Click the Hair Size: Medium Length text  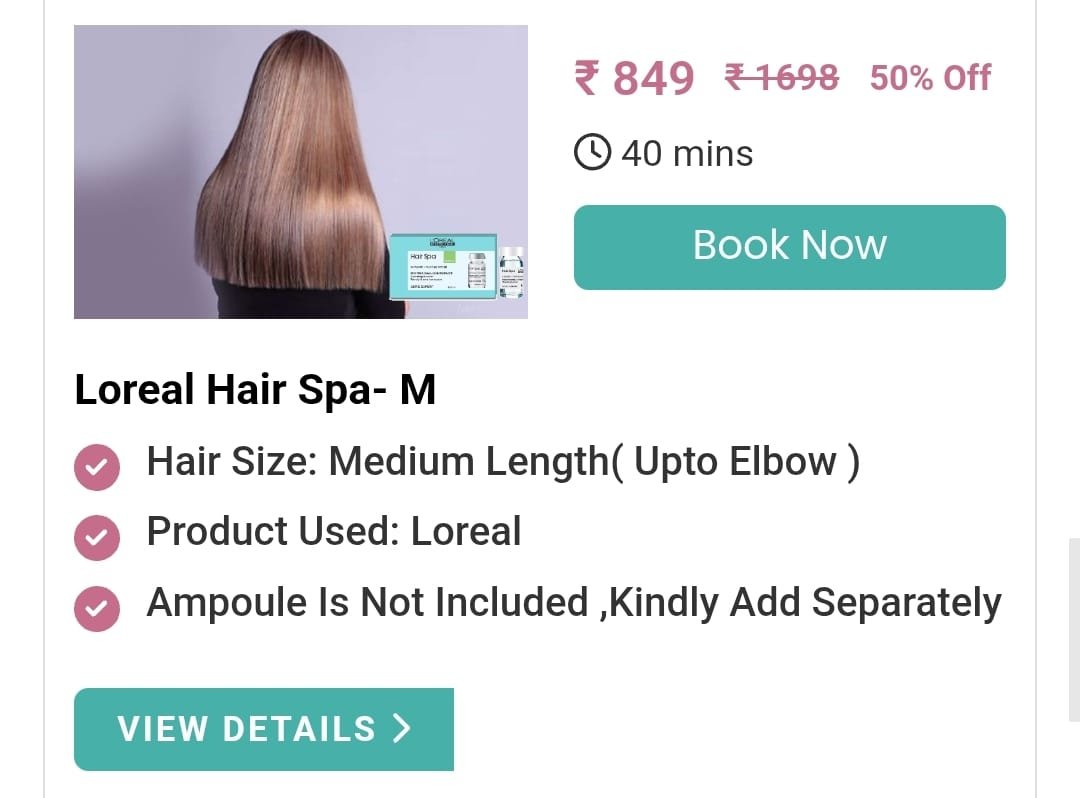[x=503, y=461]
